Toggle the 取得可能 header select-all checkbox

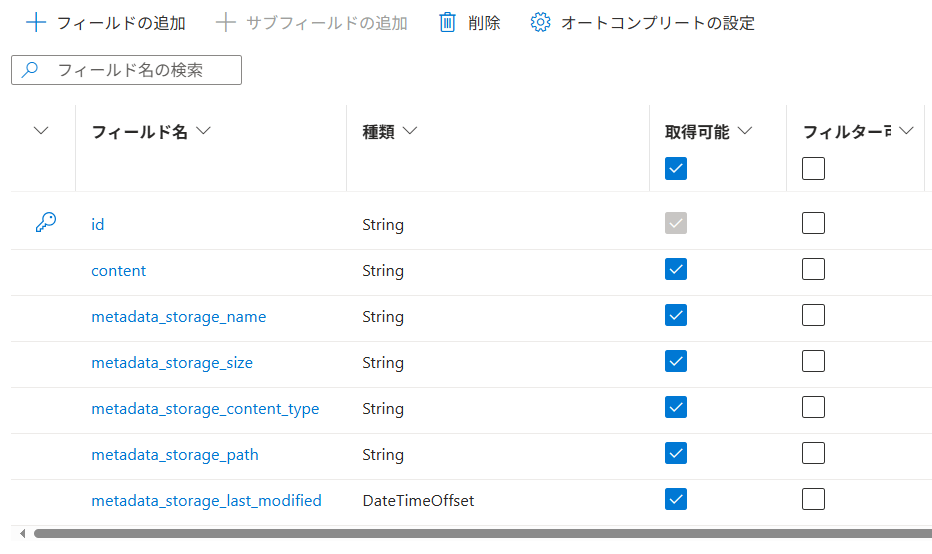coord(676,168)
